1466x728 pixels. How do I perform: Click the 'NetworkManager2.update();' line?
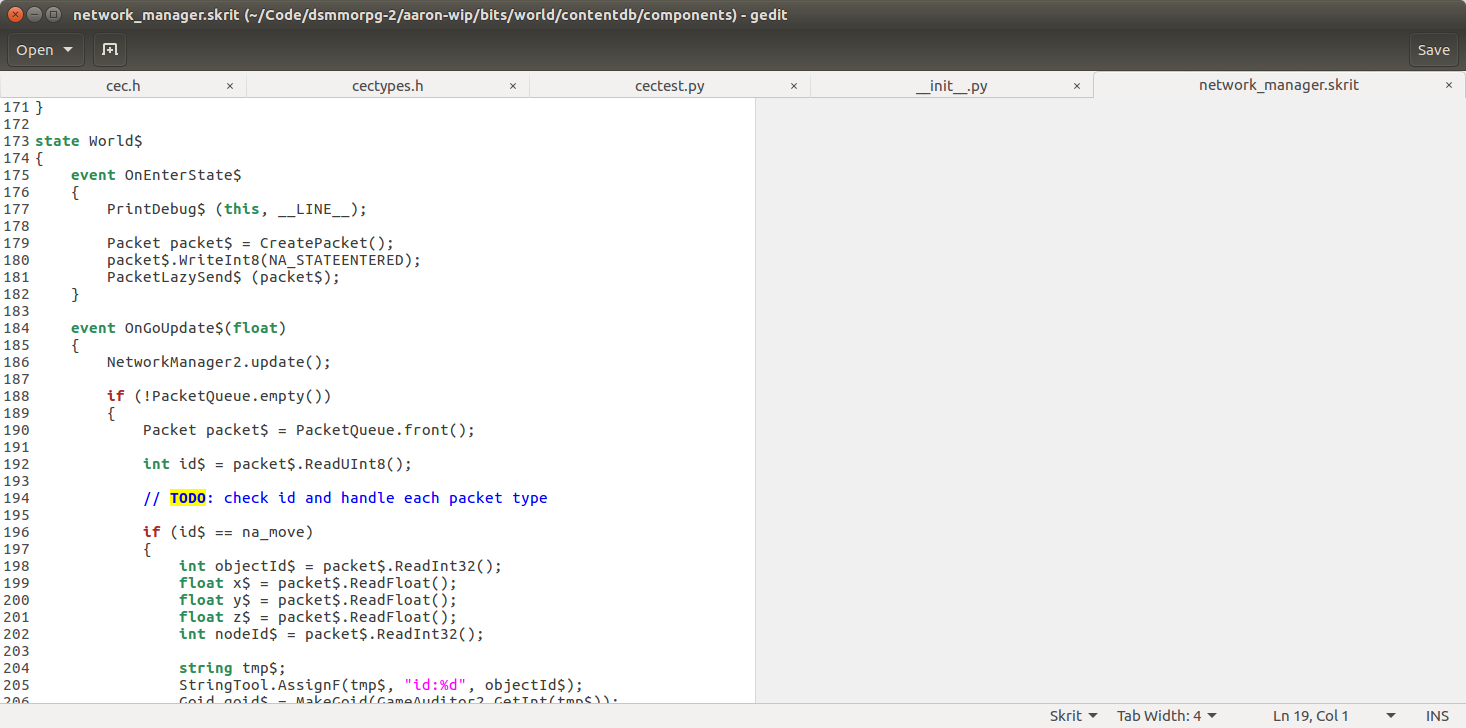coord(219,362)
